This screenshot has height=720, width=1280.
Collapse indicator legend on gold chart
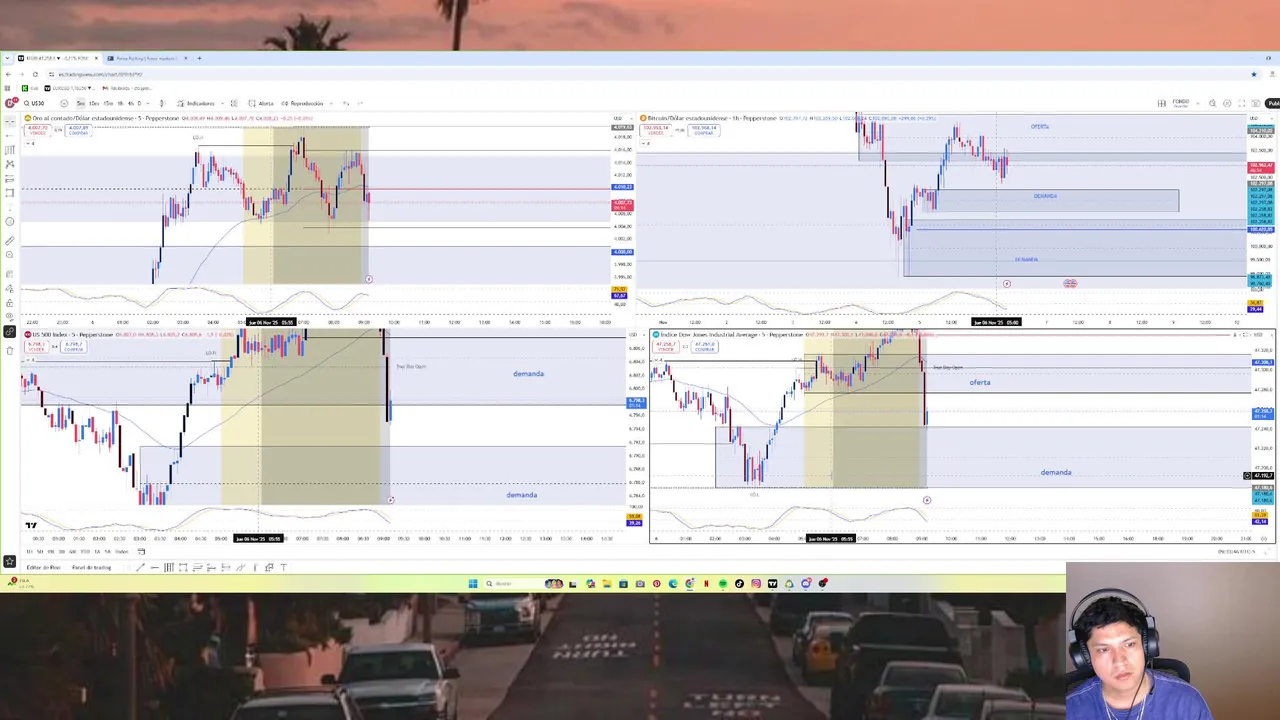click(x=30, y=143)
